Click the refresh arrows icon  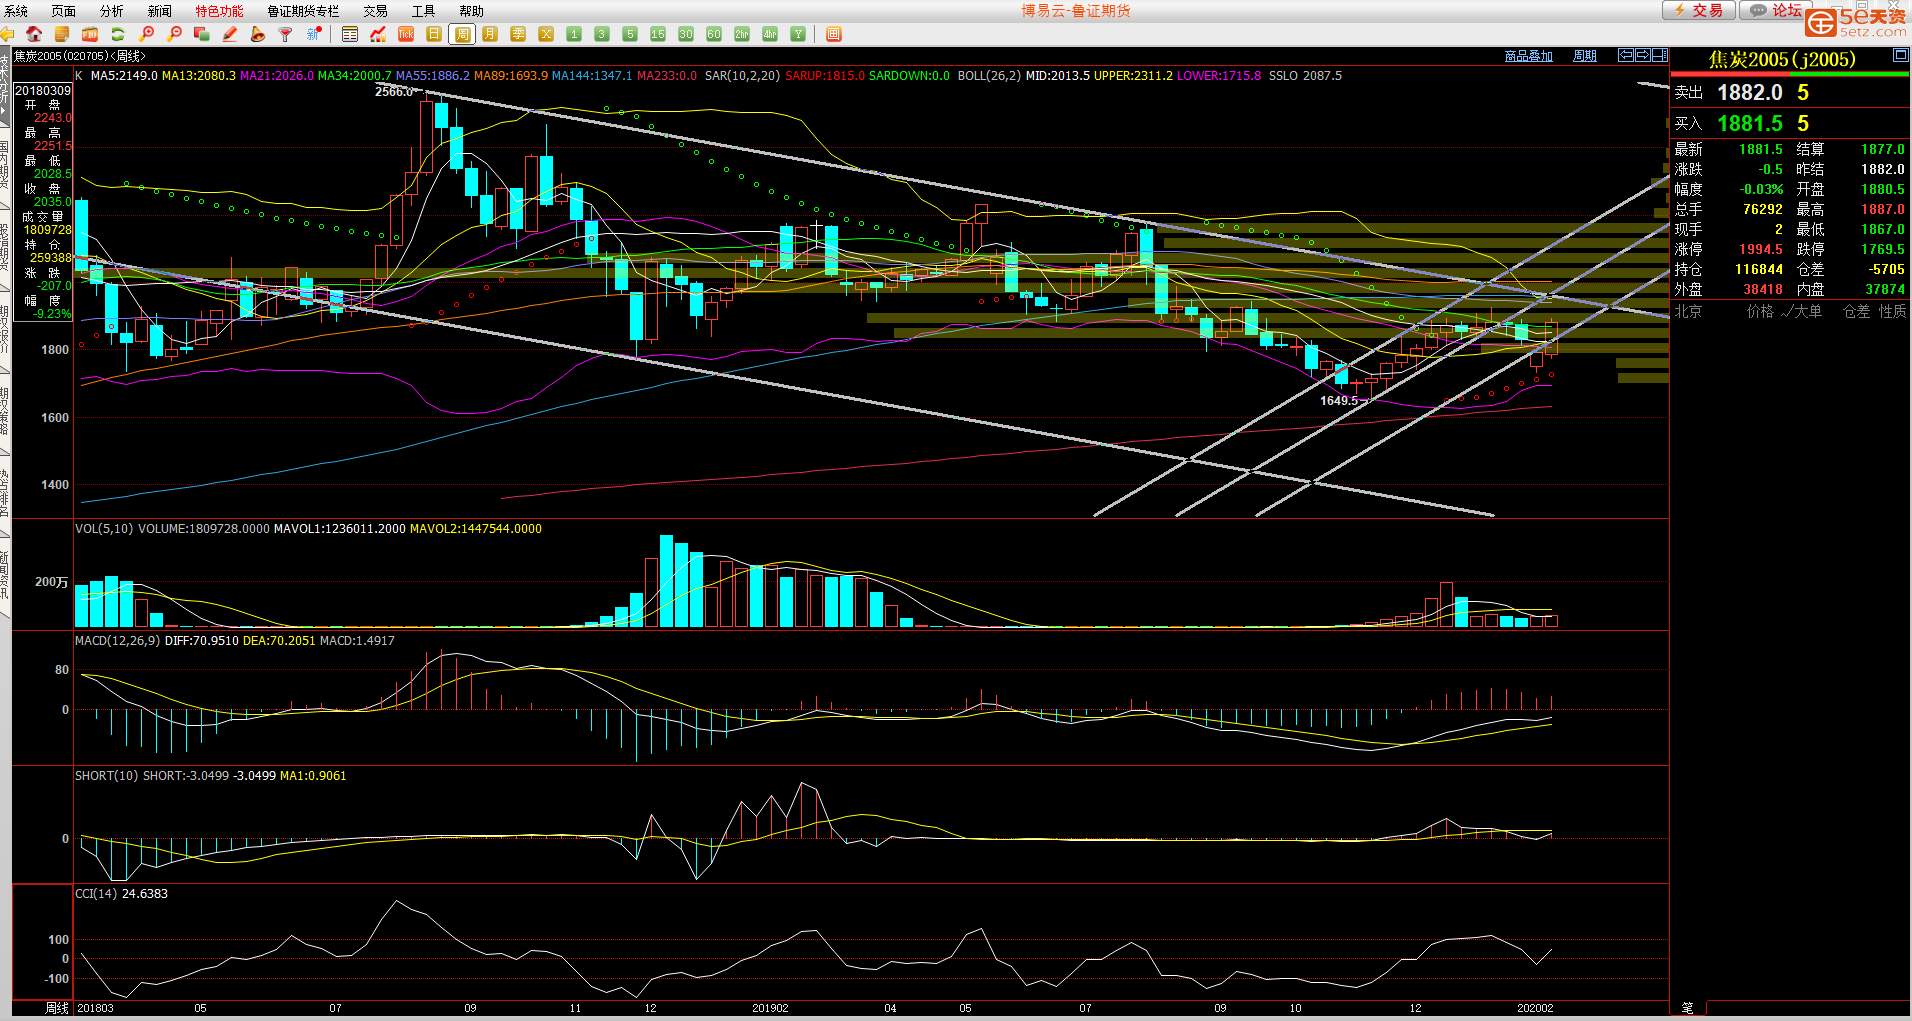click(x=118, y=34)
